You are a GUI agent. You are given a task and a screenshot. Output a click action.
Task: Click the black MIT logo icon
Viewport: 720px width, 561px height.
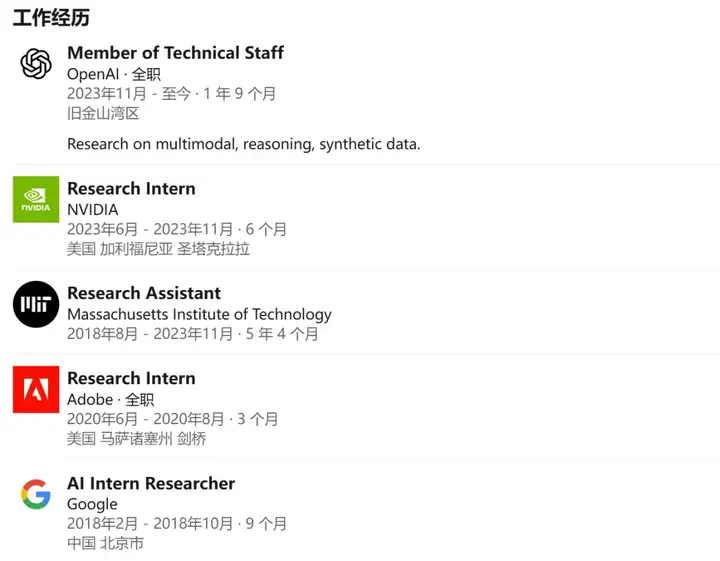(36, 304)
